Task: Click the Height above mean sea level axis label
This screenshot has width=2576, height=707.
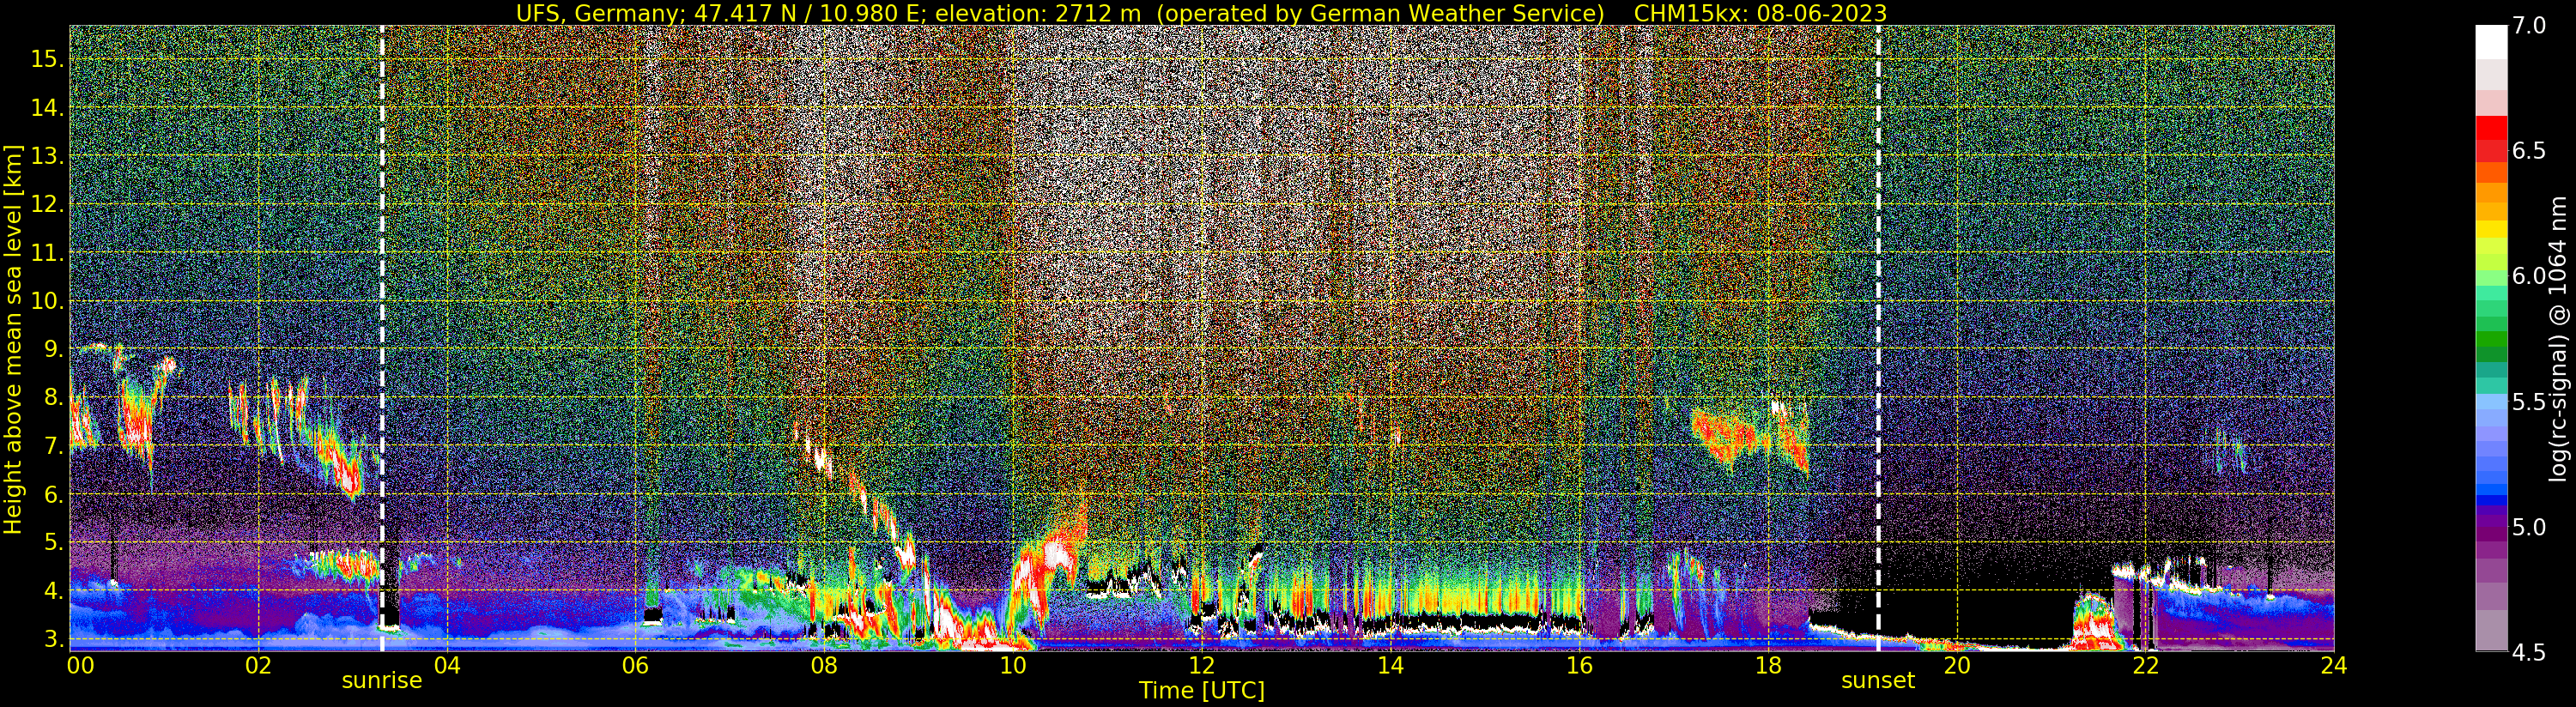Action: [13, 337]
